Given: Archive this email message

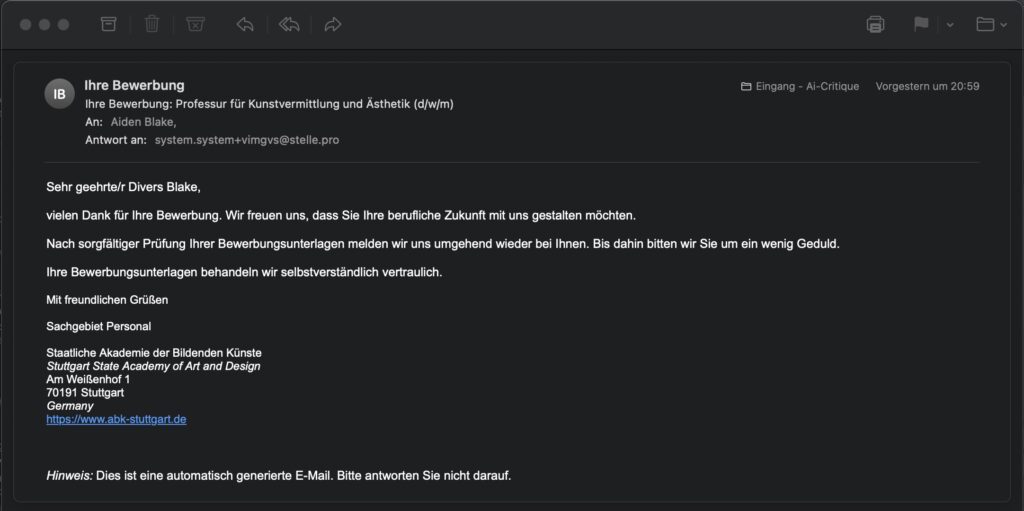Looking at the screenshot, I should pyautogui.click(x=108, y=24).
